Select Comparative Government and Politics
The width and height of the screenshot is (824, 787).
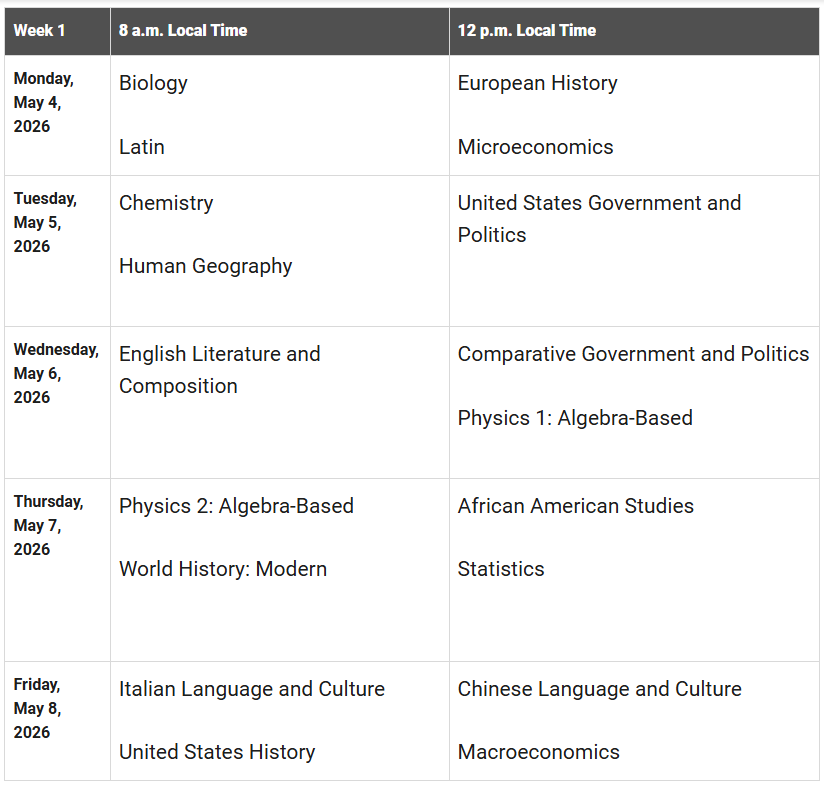[633, 354]
